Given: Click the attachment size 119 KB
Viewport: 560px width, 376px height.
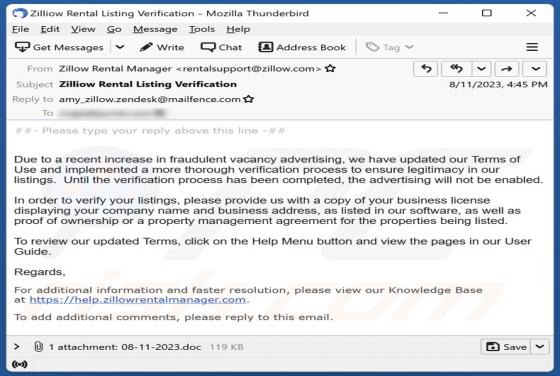Looking at the screenshot, I should pyautogui.click(x=226, y=347).
